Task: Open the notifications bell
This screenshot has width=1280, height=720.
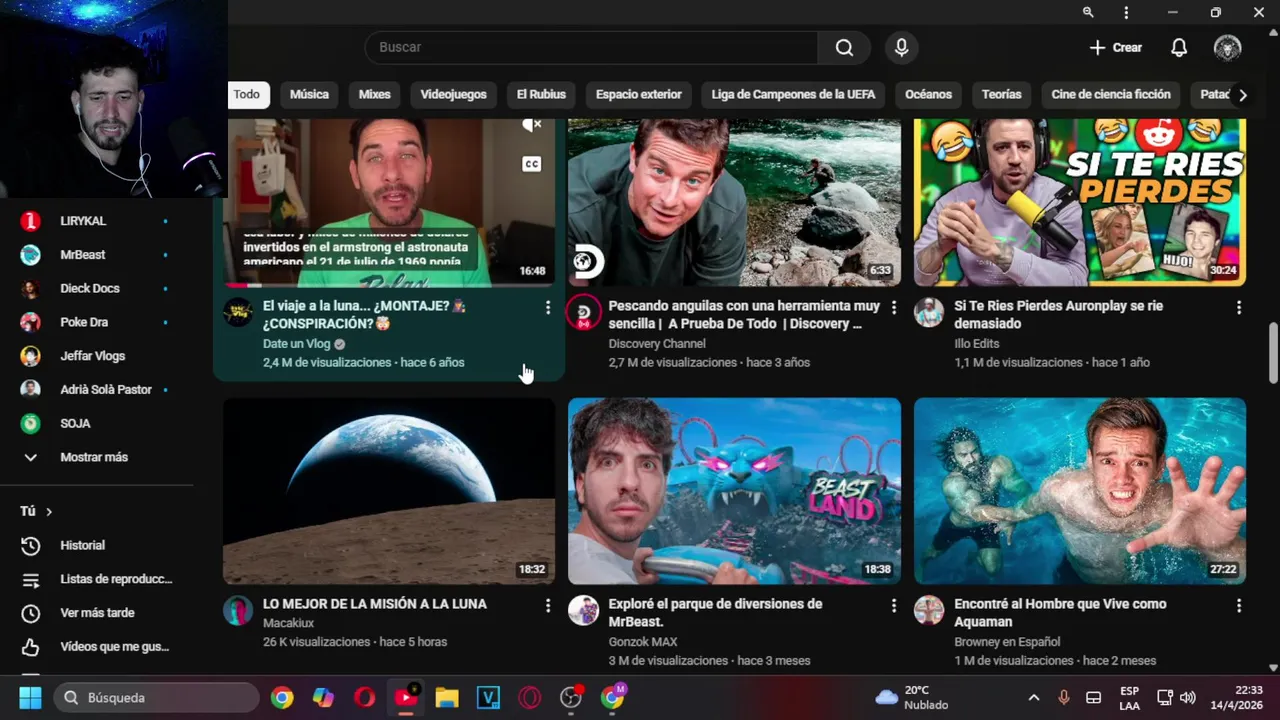Action: pyautogui.click(x=1179, y=47)
